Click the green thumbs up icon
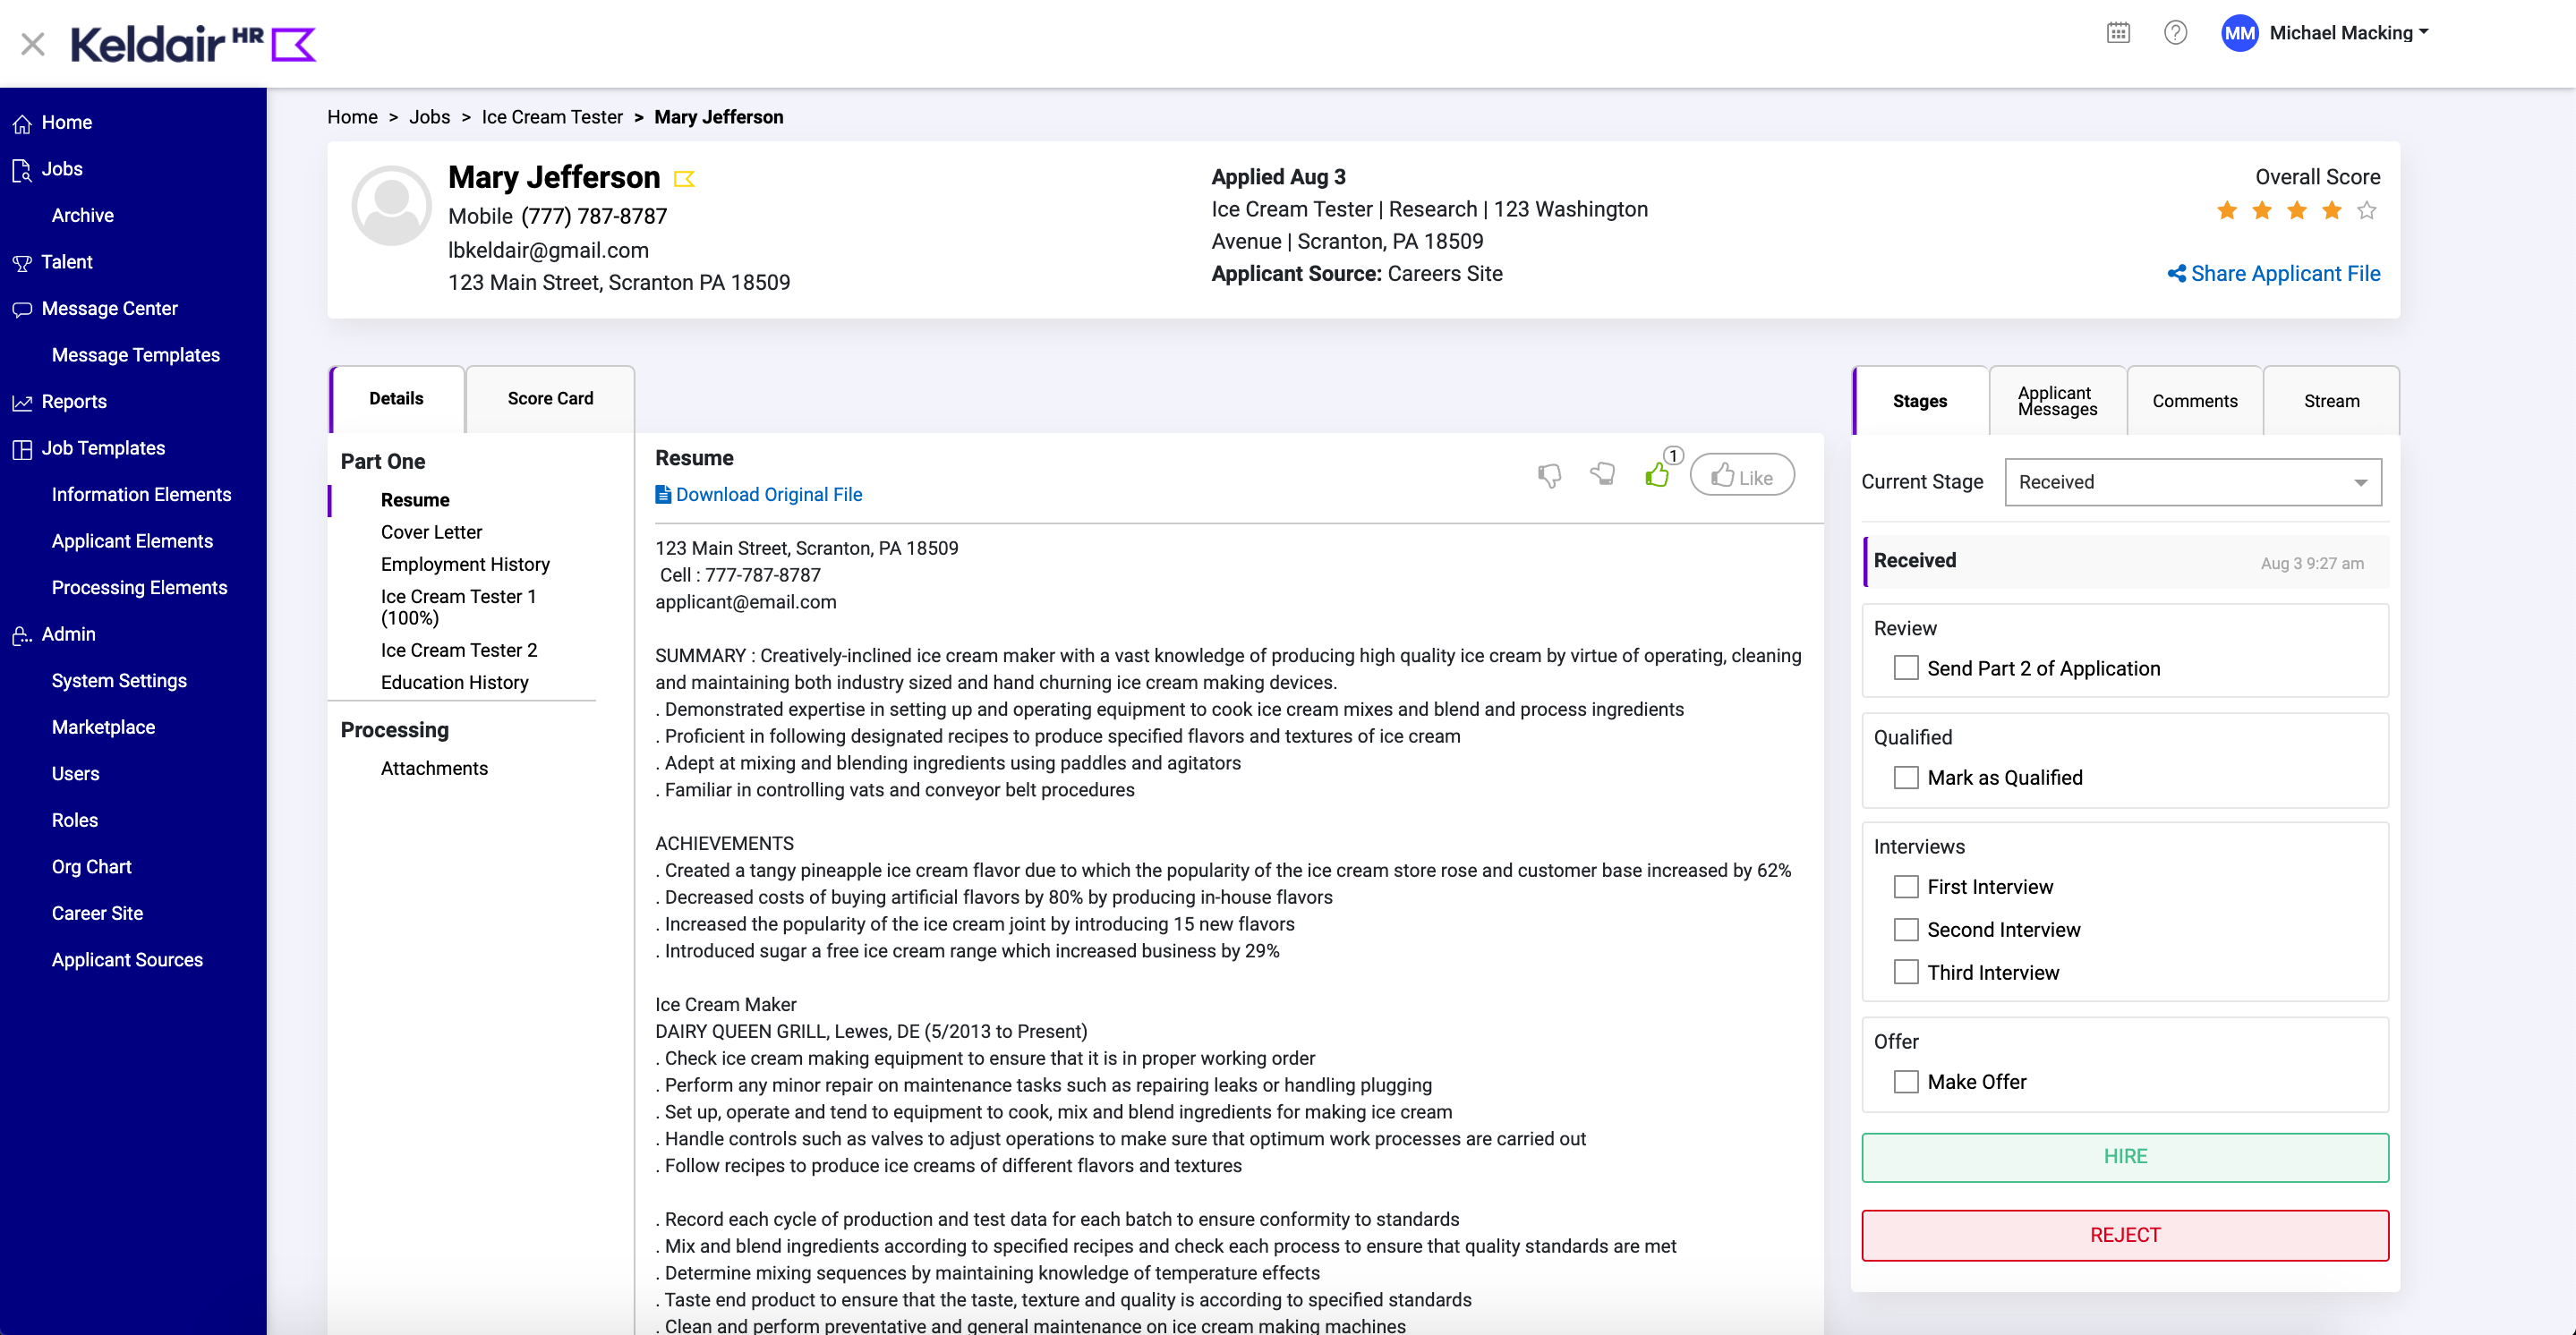This screenshot has height=1335, width=2576. click(1656, 475)
